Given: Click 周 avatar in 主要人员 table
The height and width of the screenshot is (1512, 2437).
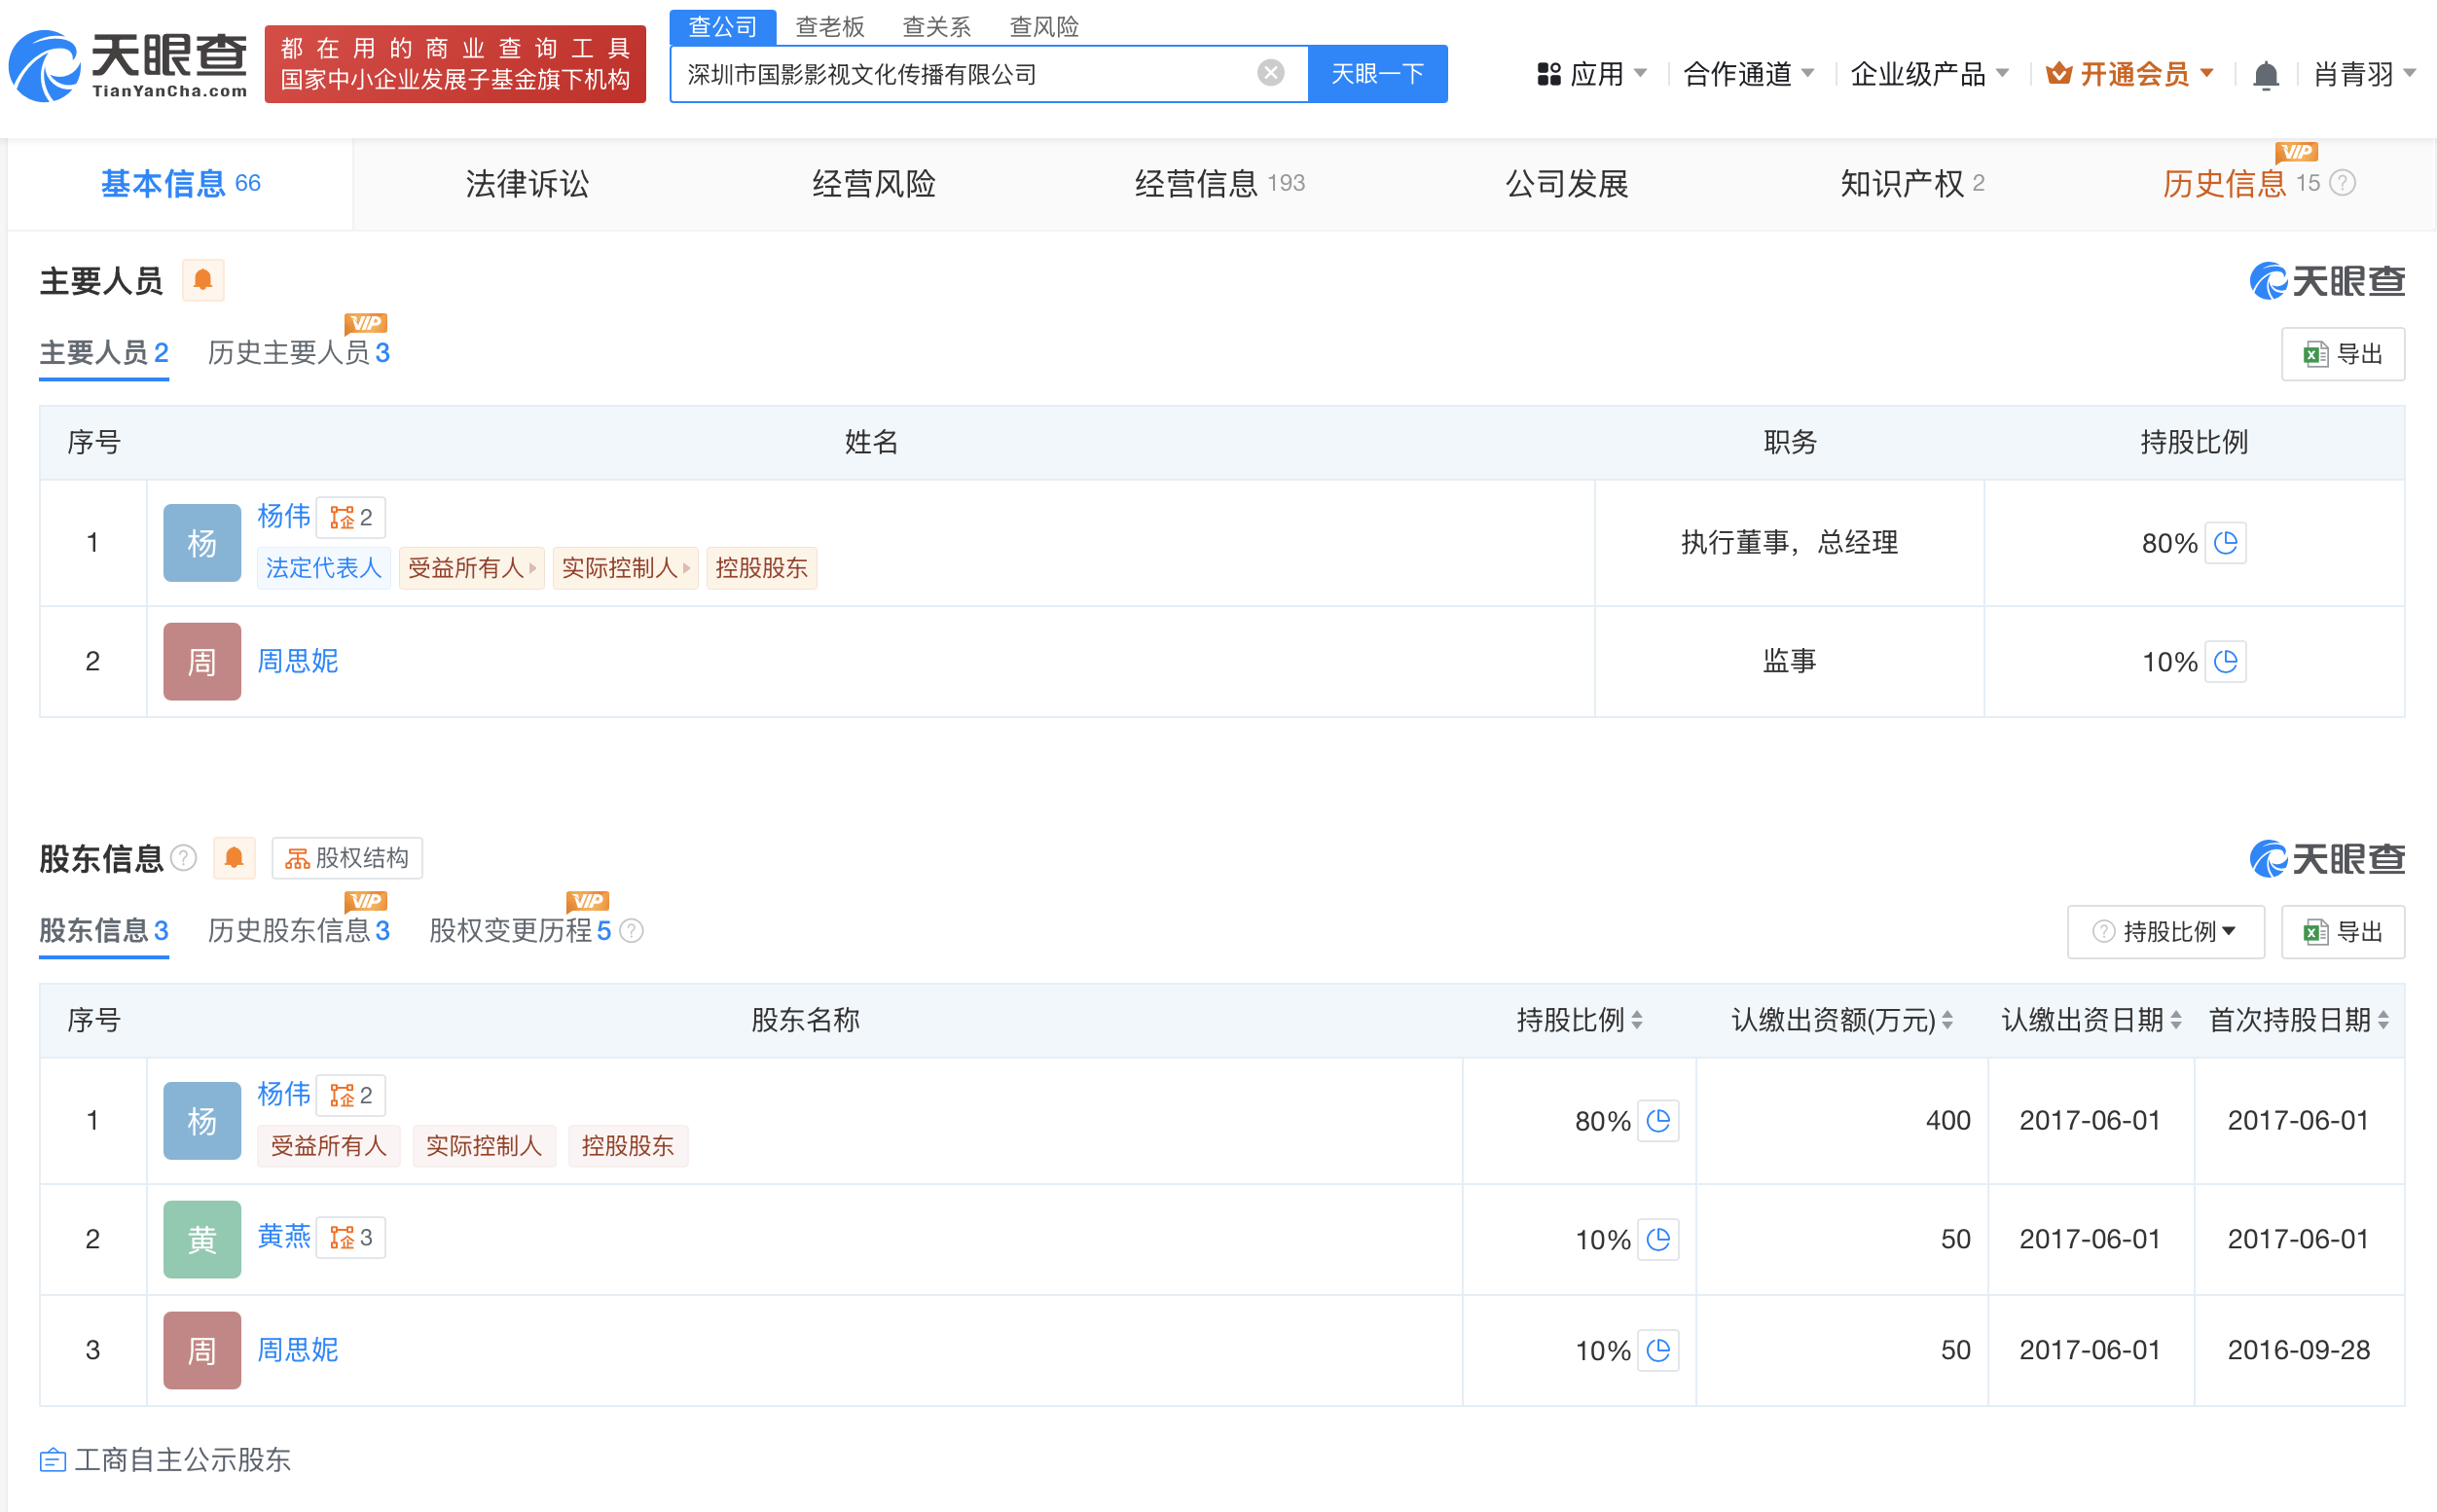Looking at the screenshot, I should point(202,662).
